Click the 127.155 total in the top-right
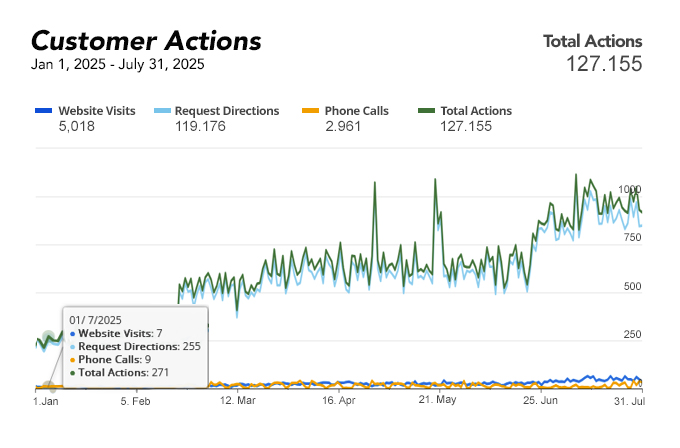The height and width of the screenshot is (448, 680). pos(603,64)
